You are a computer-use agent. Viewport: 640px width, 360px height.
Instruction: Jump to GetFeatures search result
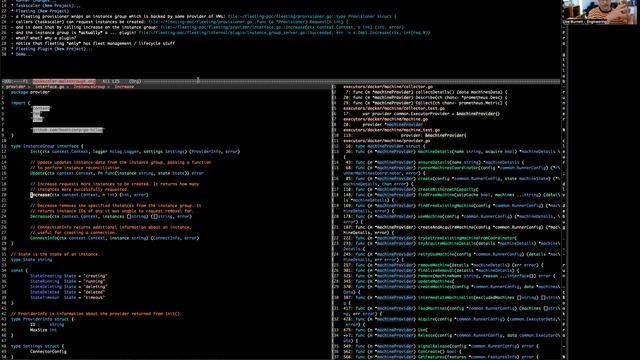click(x=447, y=357)
